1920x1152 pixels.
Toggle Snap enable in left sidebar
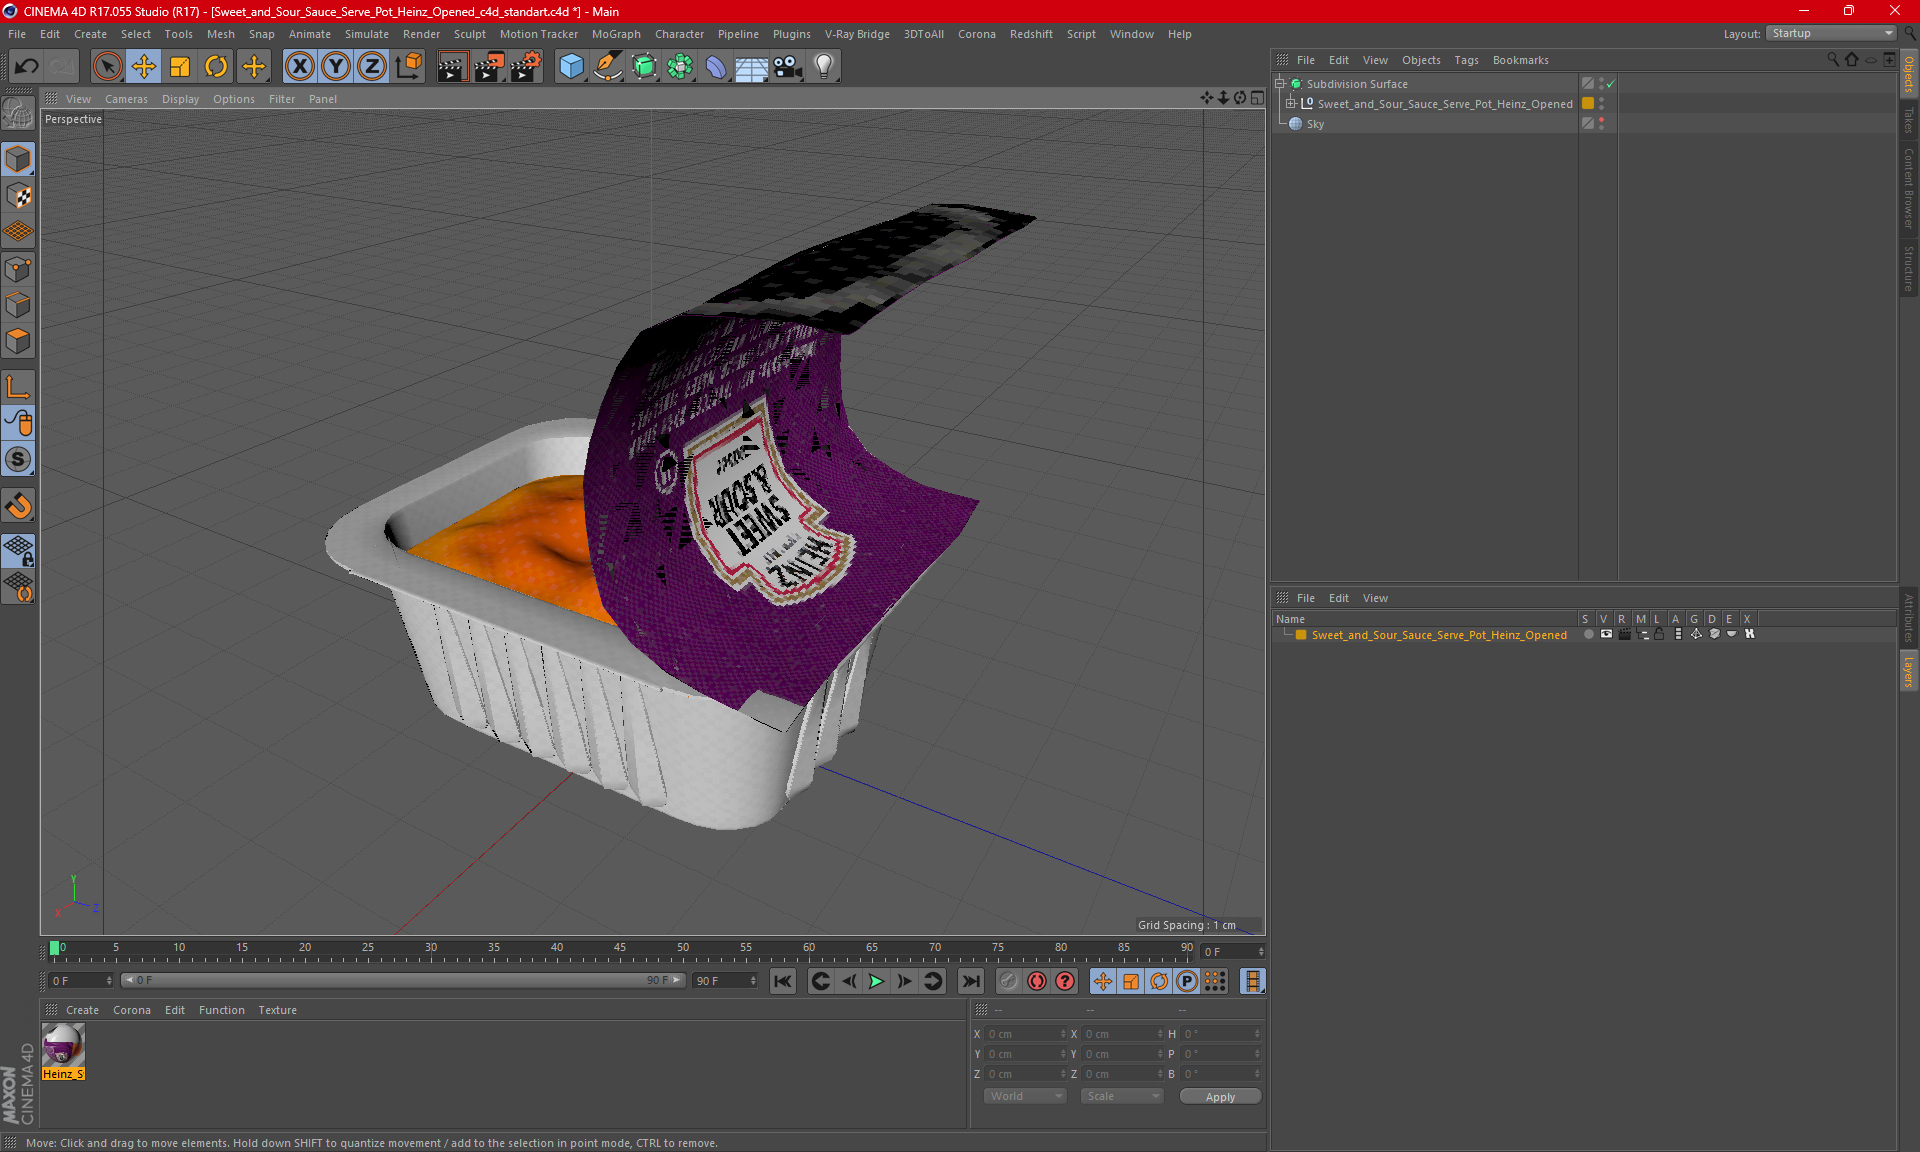tap(18, 459)
